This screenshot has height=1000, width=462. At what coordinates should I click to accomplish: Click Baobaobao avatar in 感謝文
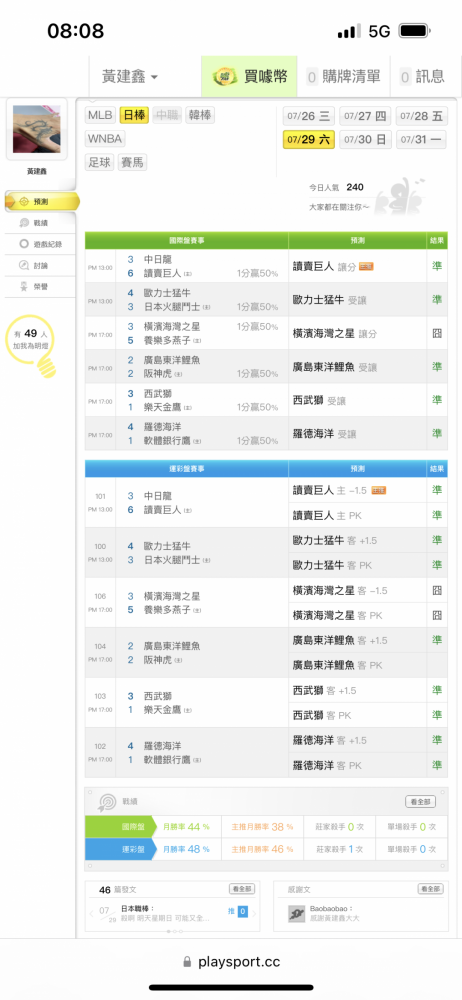[297, 915]
